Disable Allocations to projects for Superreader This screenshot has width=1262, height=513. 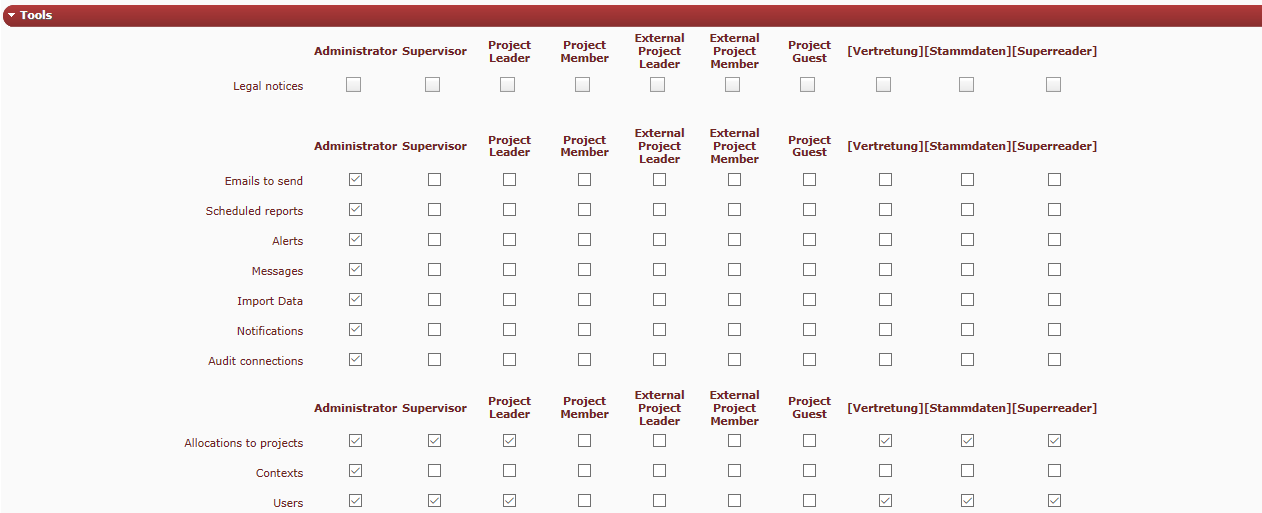click(1054, 441)
